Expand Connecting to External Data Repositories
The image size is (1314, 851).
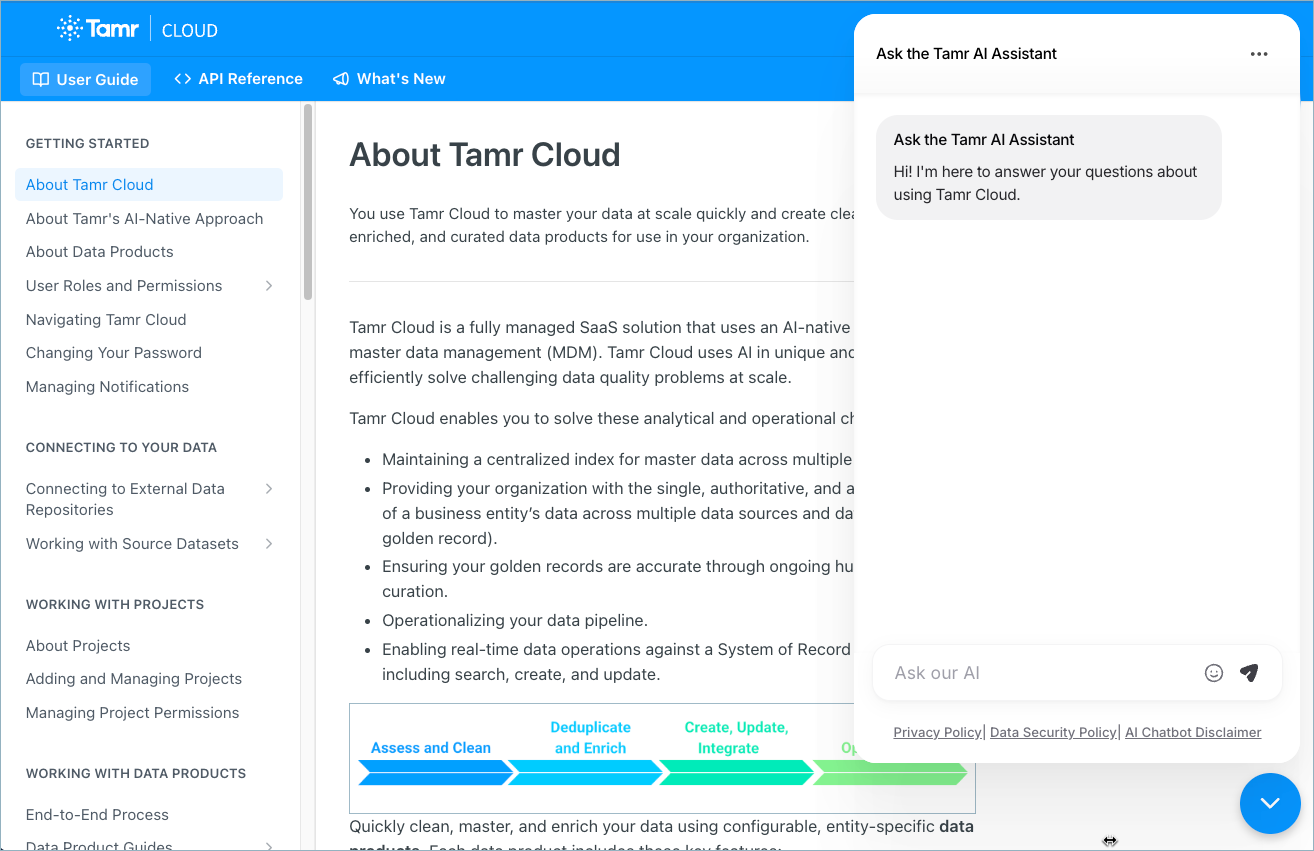(x=269, y=488)
